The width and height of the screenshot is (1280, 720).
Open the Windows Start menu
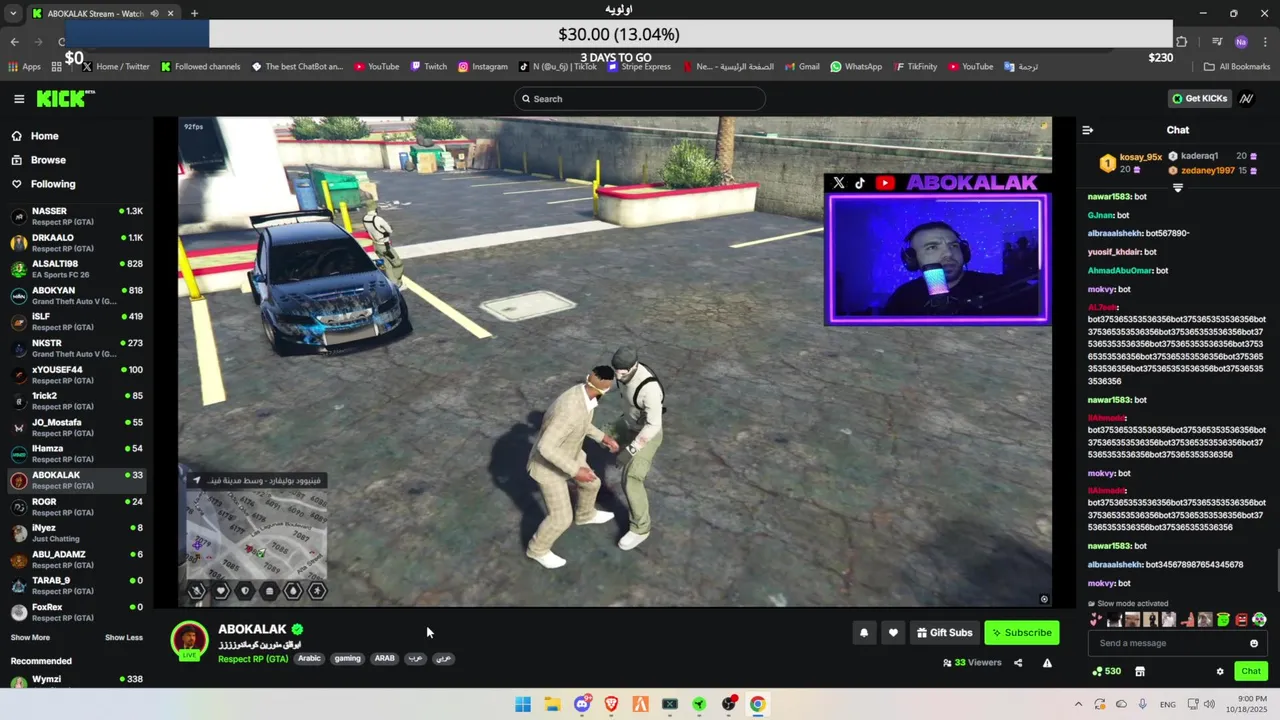point(523,704)
